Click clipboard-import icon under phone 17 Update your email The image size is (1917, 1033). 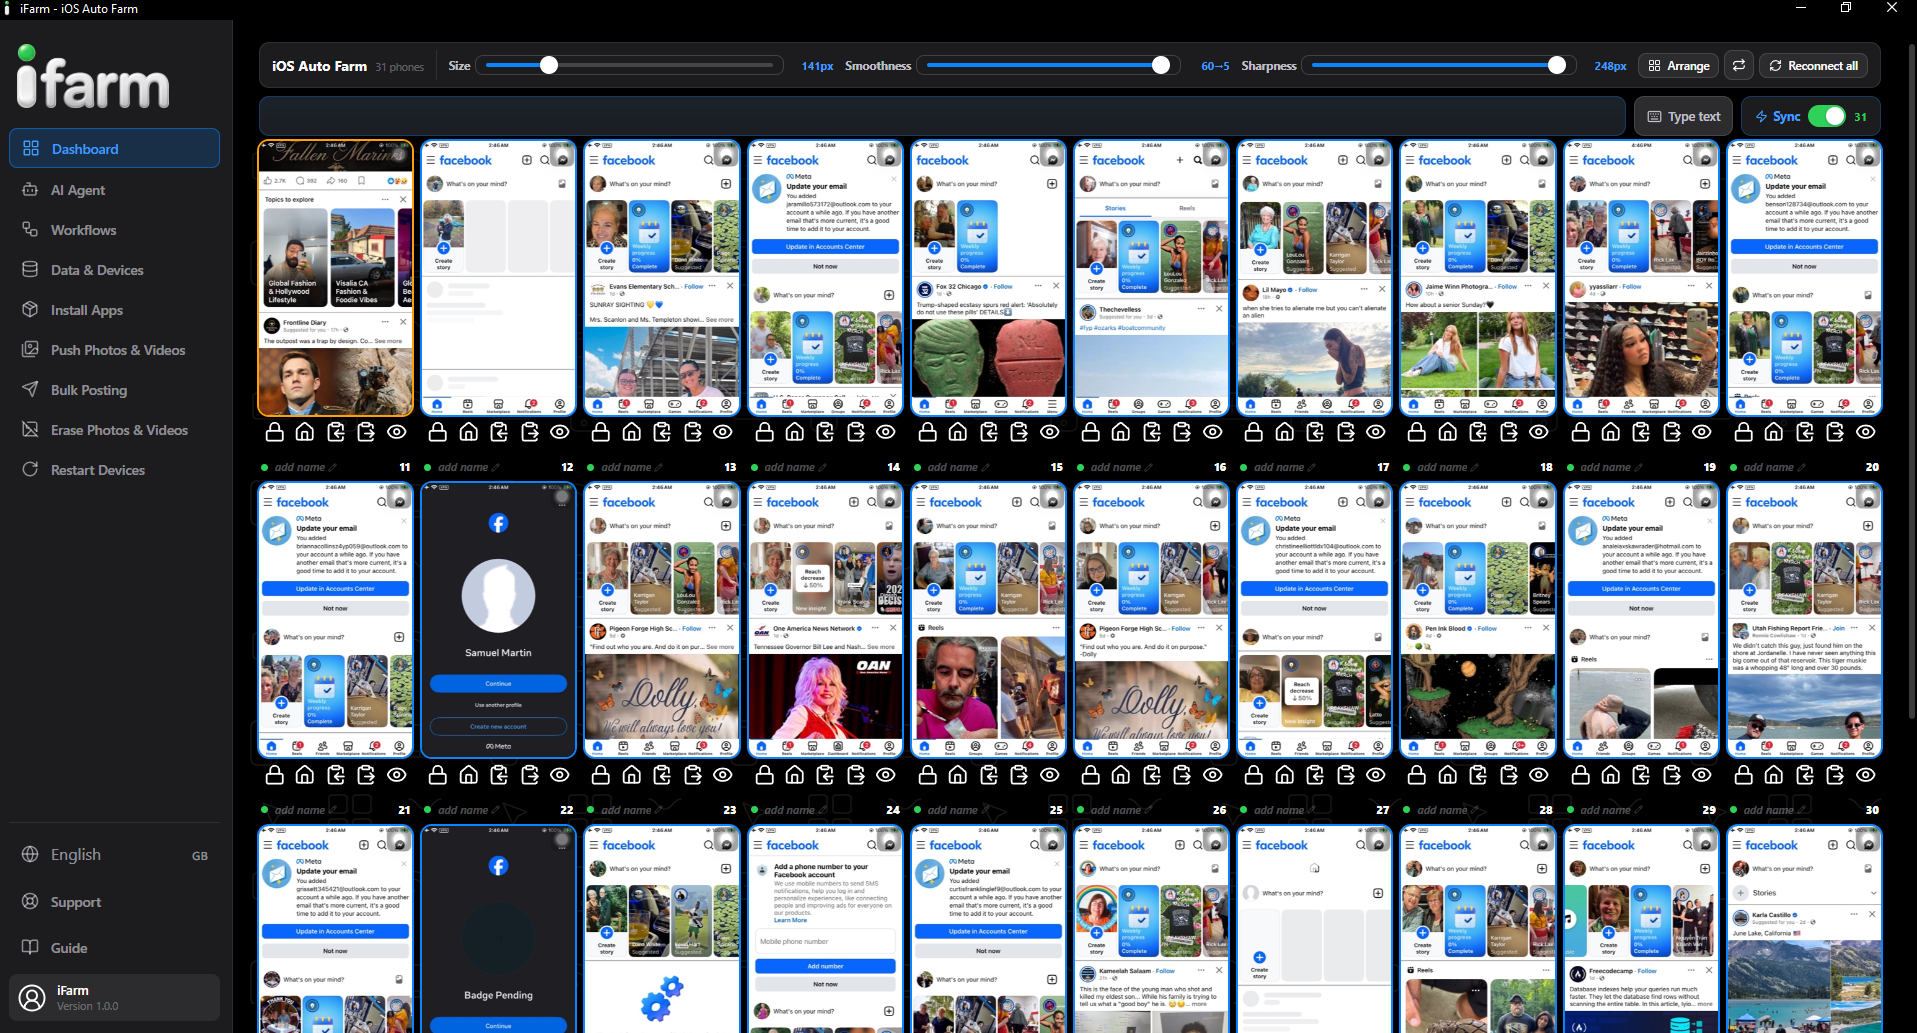pos(1315,775)
